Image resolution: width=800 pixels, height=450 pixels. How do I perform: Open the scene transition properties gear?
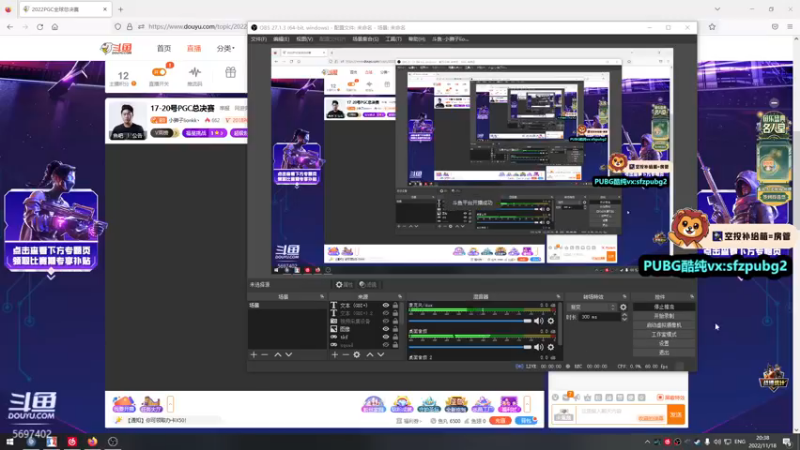pos(623,307)
